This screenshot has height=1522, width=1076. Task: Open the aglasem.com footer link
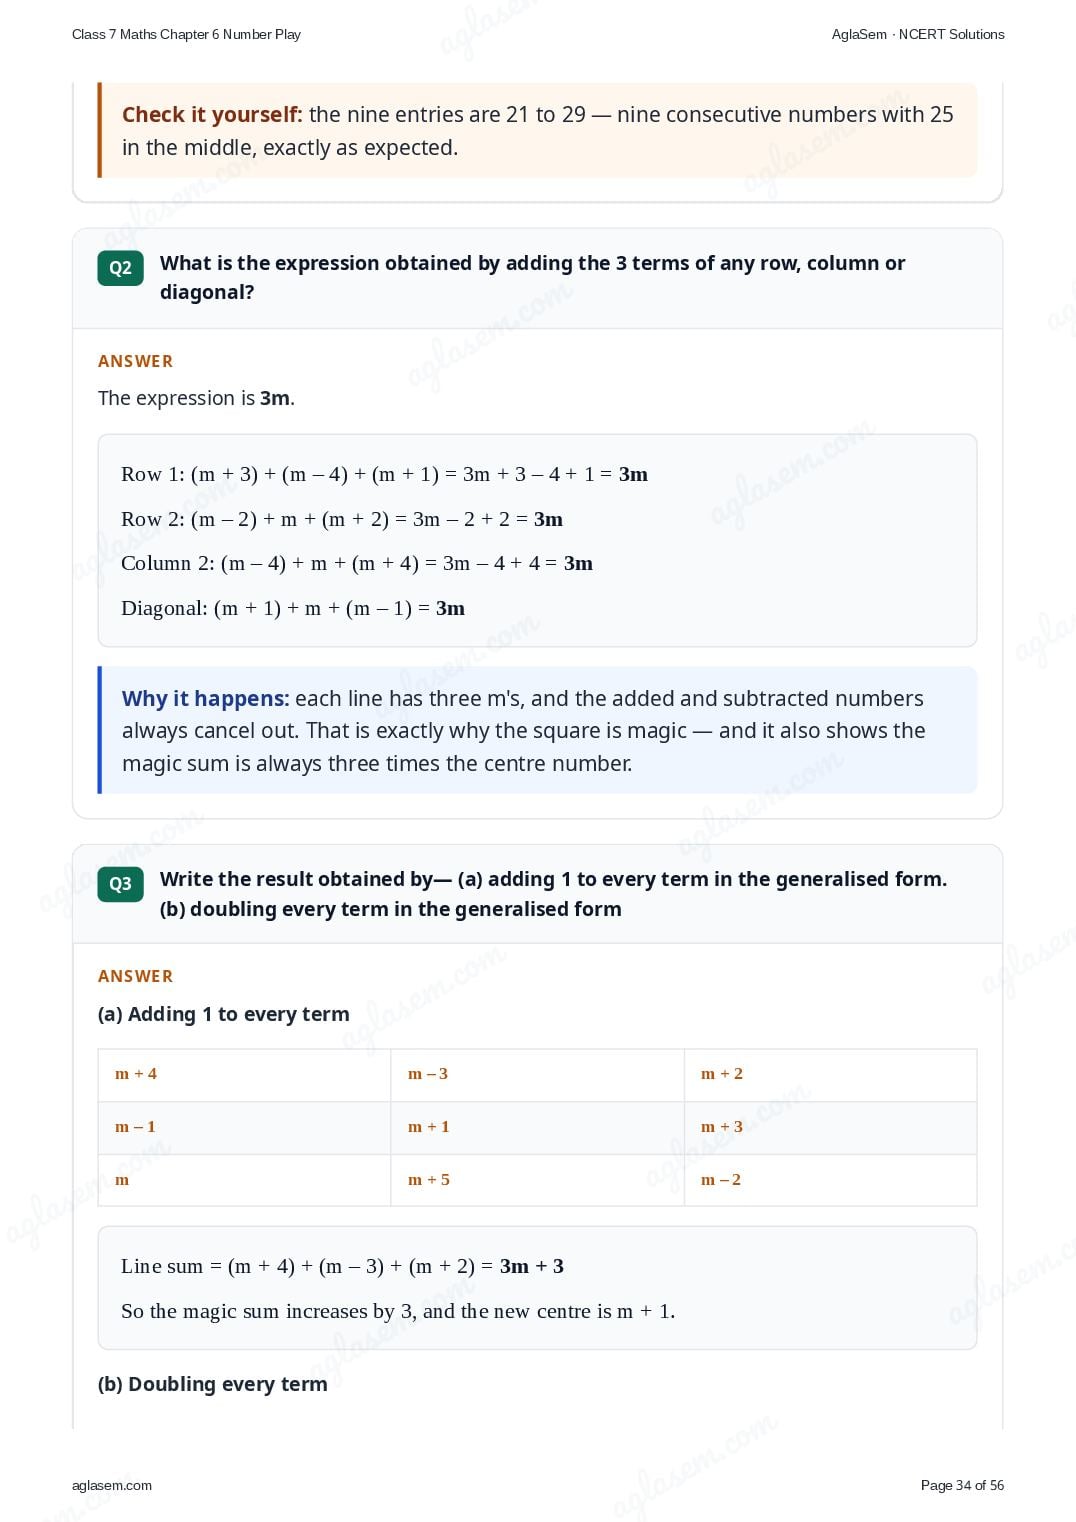(112, 1485)
